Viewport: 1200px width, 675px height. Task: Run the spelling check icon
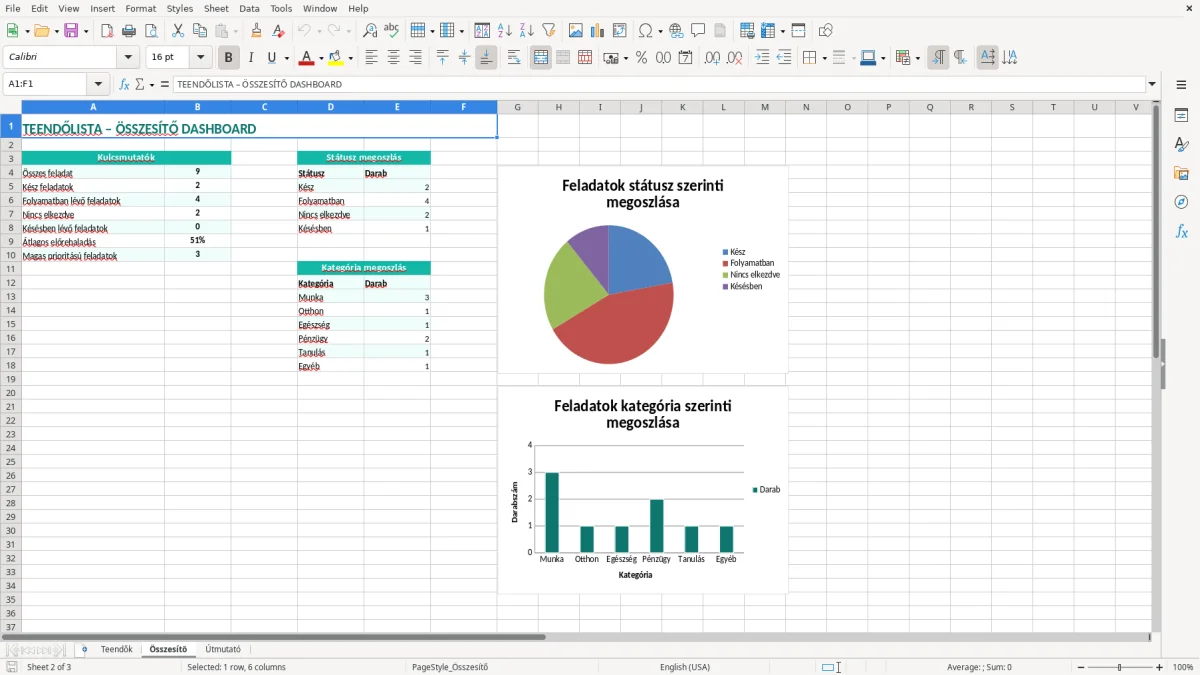click(x=392, y=31)
